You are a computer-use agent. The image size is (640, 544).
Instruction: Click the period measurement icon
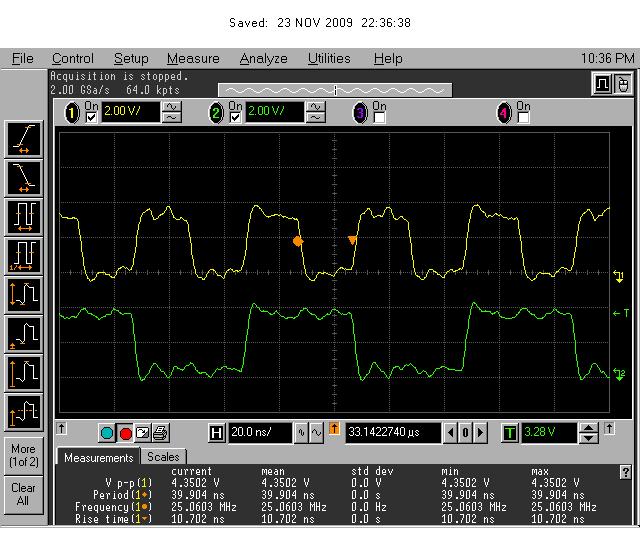point(23,216)
